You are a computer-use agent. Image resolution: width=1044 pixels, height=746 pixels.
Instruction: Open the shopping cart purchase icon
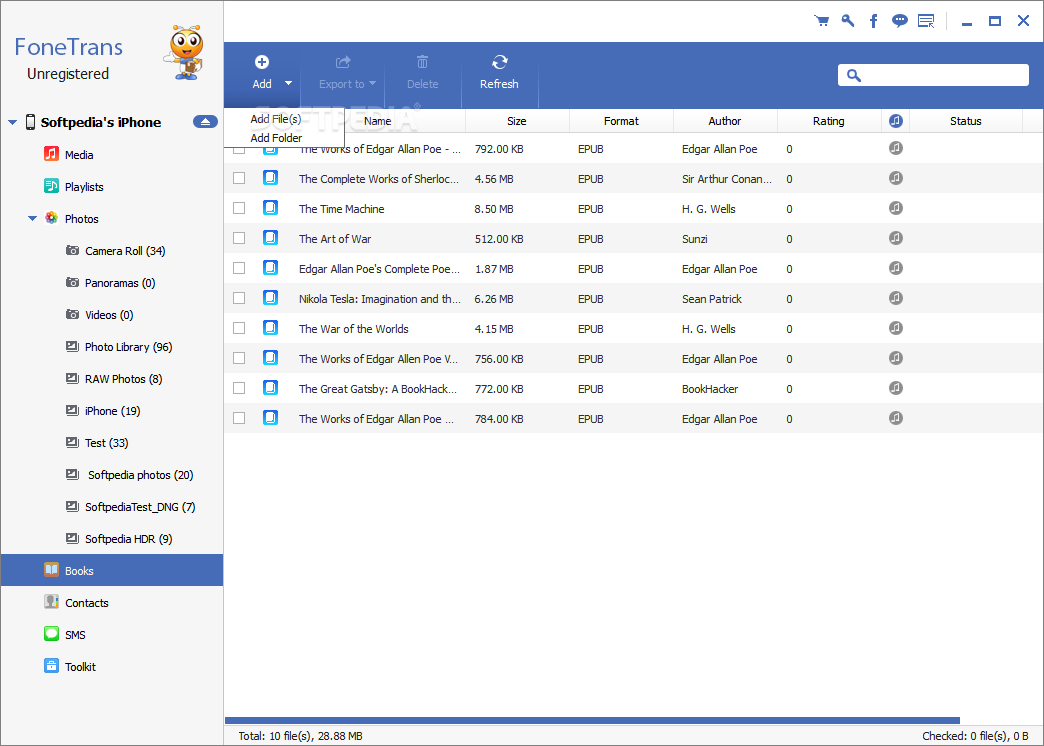(822, 21)
